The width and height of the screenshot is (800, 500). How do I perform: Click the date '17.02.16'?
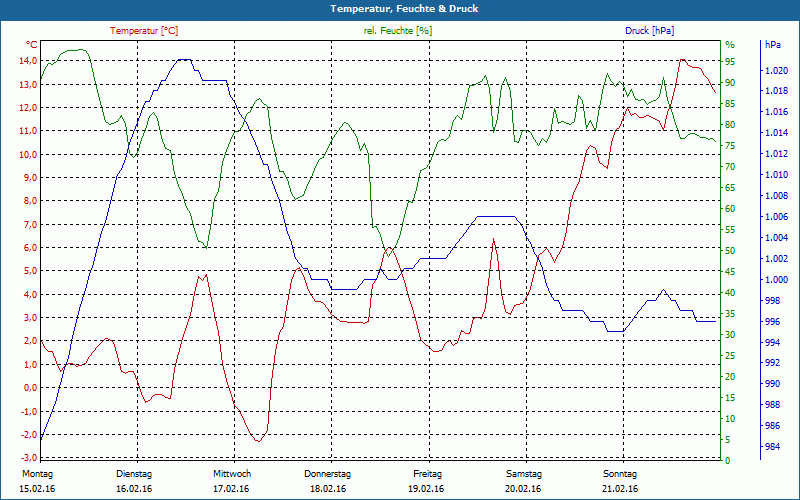pyautogui.click(x=231, y=489)
